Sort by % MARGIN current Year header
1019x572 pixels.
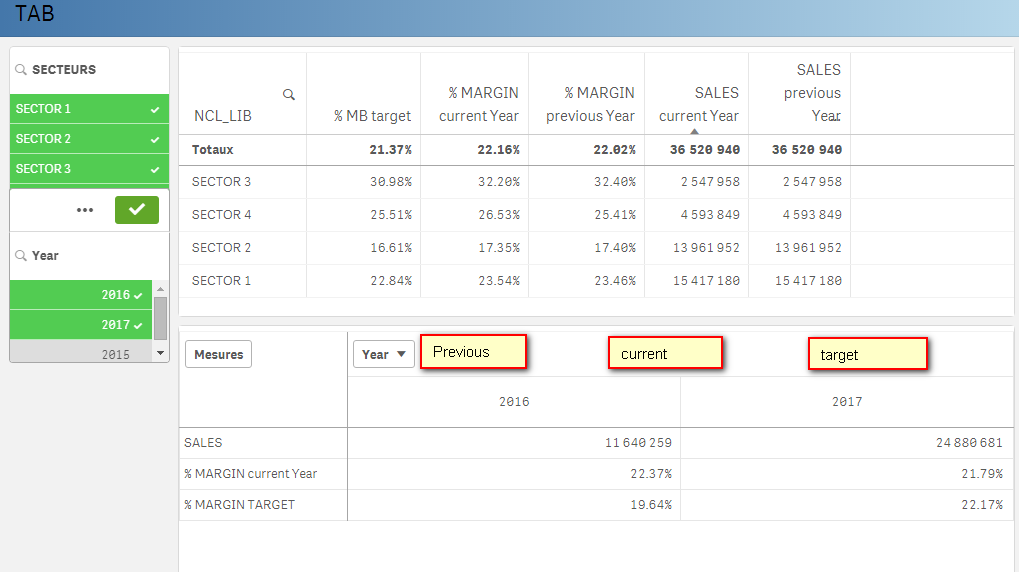479,104
